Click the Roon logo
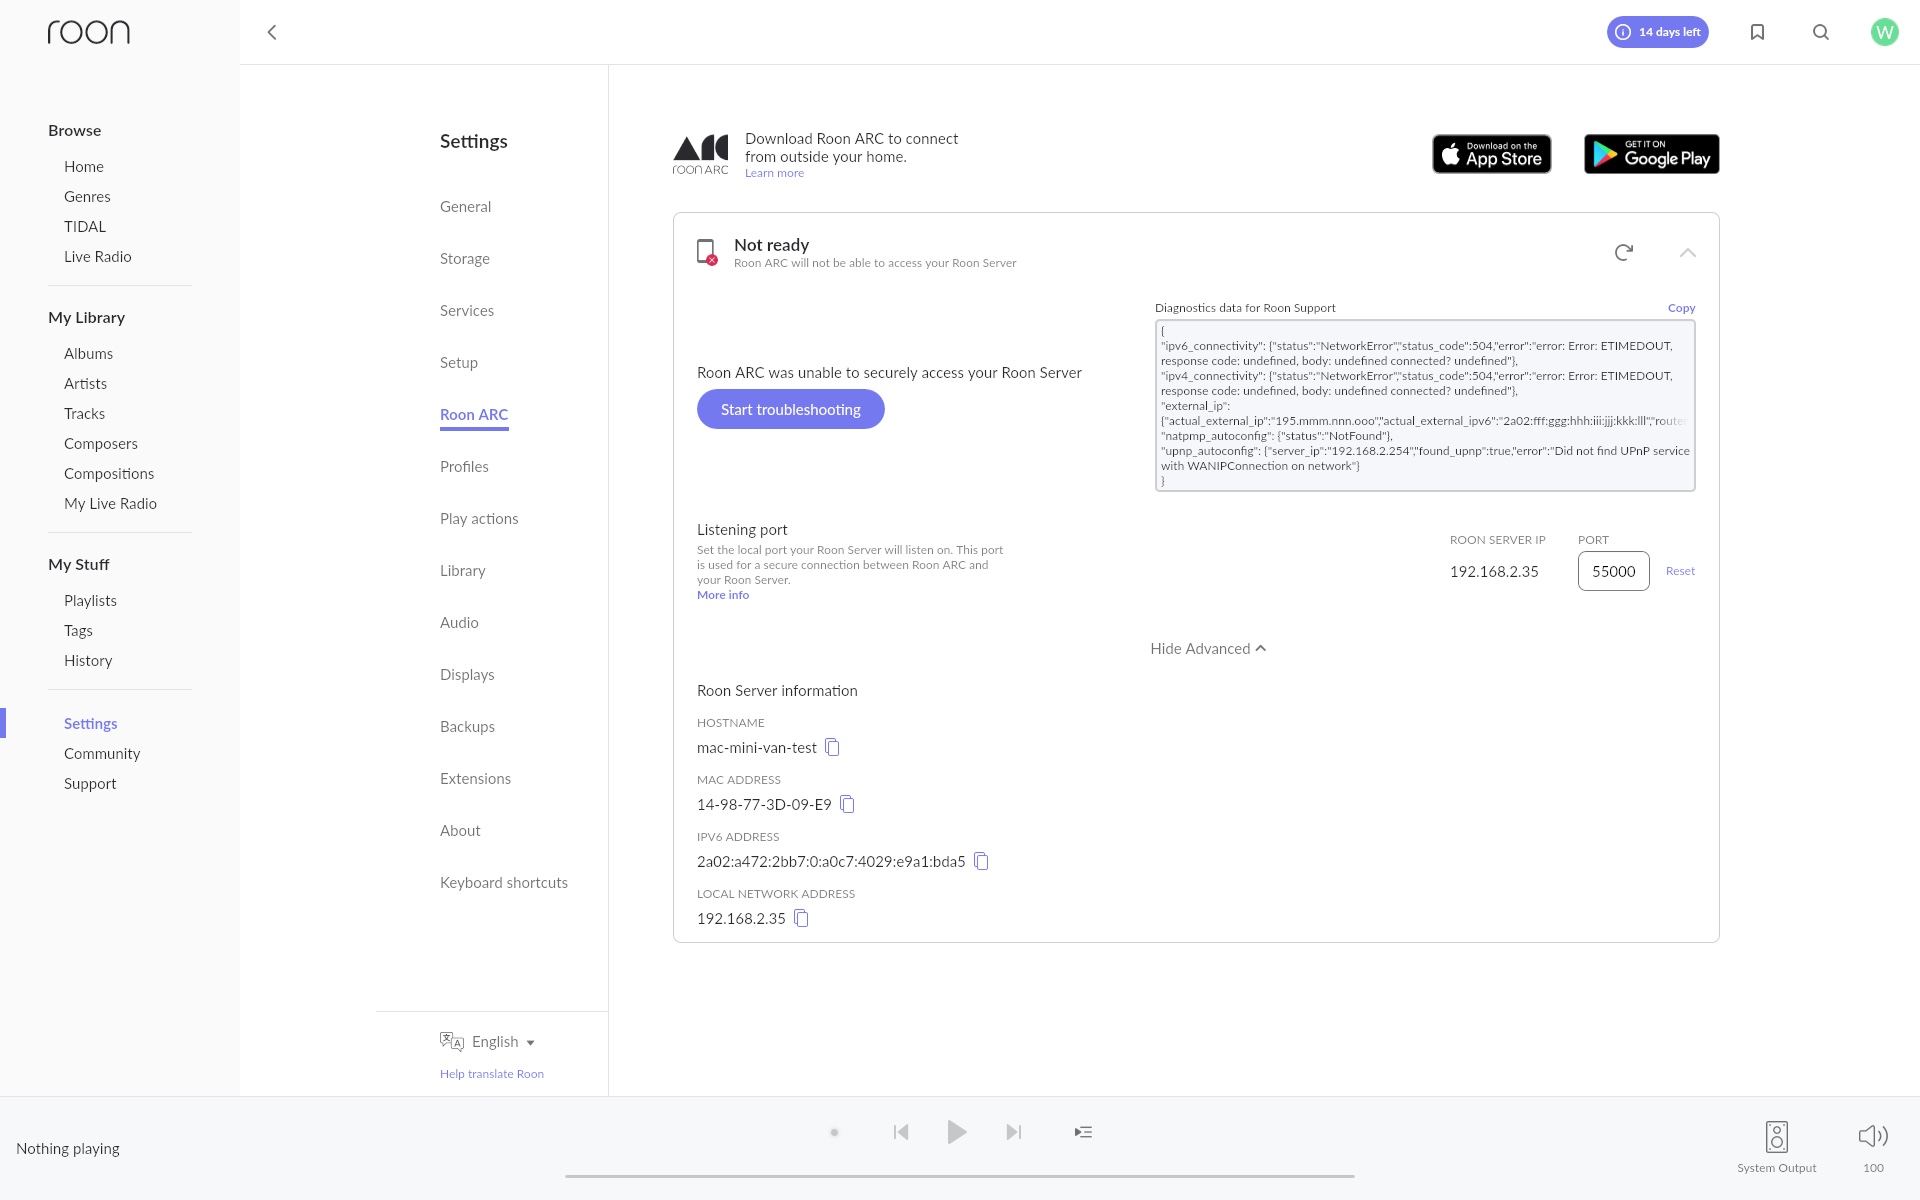The image size is (1920, 1200). 89,32
